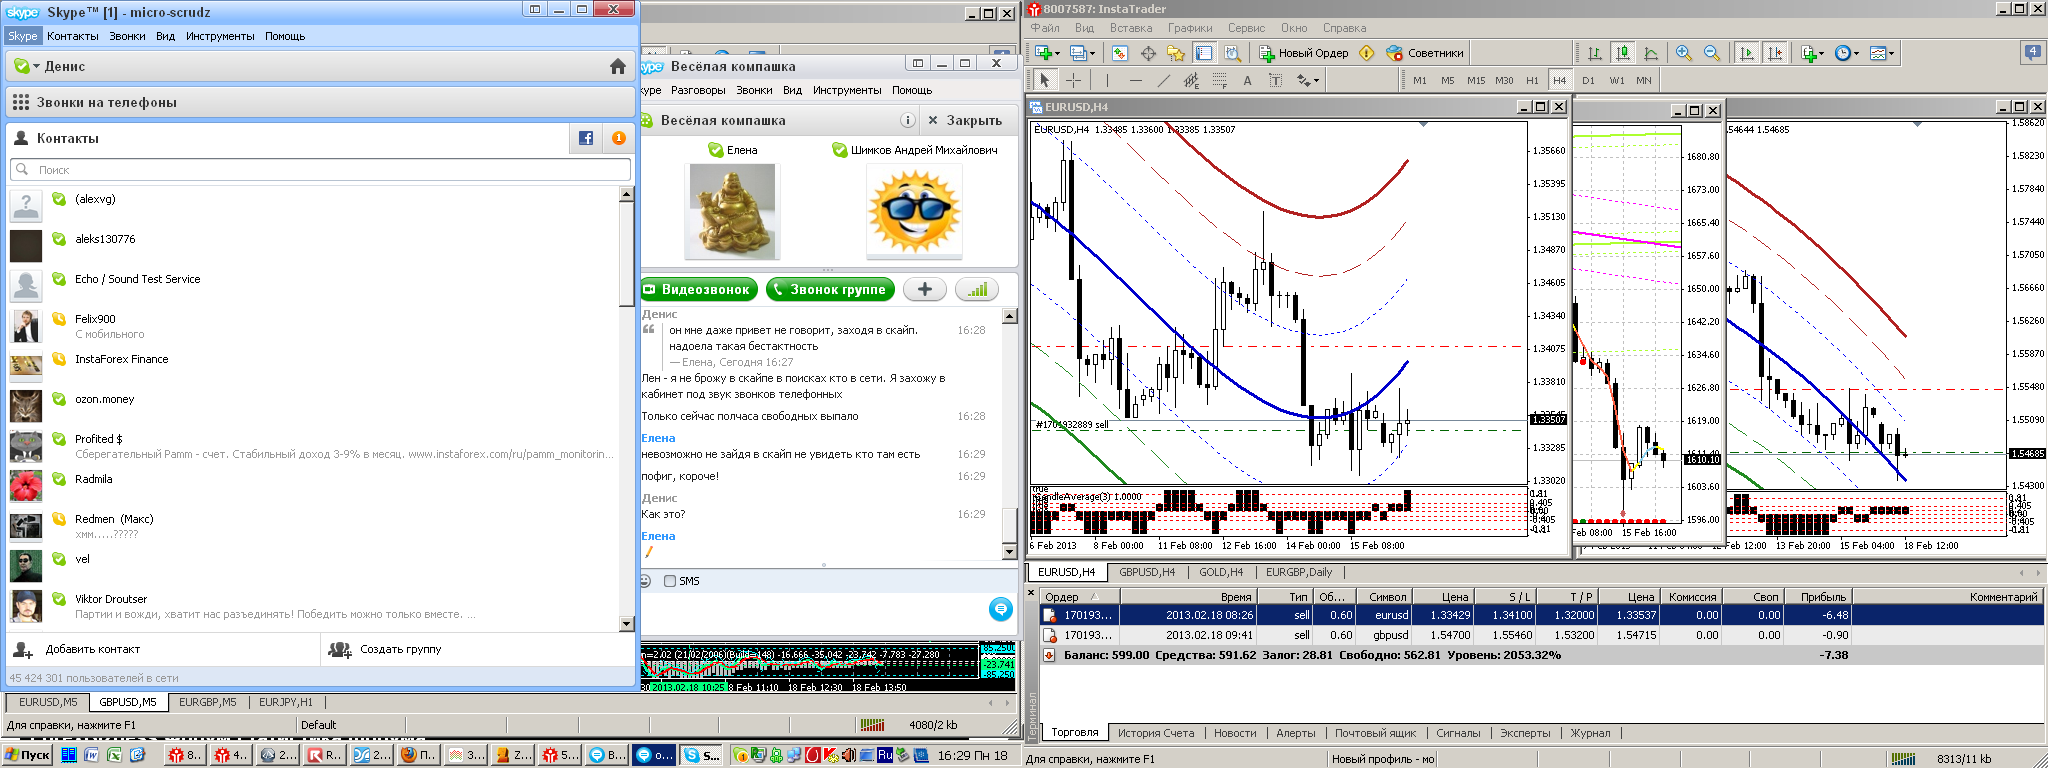Switch timeframe to H1
The width and height of the screenshot is (2048, 768).
[x=1532, y=80]
